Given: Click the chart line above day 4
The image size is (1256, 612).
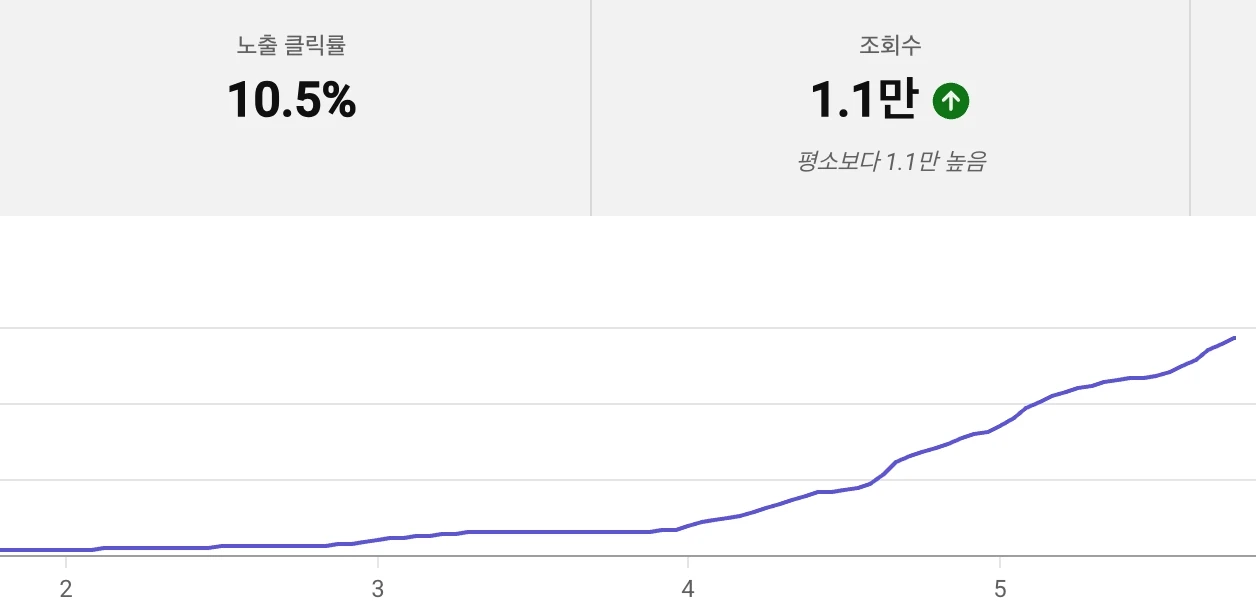Looking at the screenshot, I should pyautogui.click(x=688, y=525).
